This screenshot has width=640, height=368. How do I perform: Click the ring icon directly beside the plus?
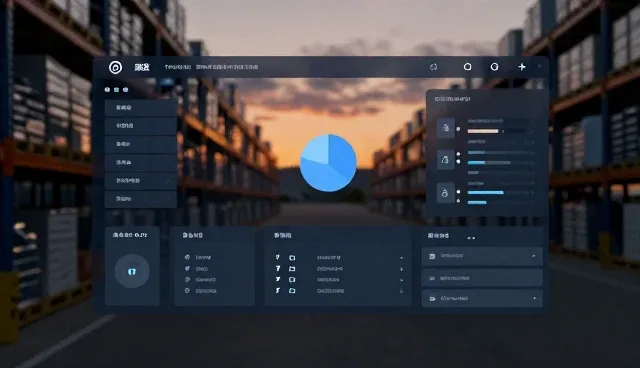[x=494, y=67]
